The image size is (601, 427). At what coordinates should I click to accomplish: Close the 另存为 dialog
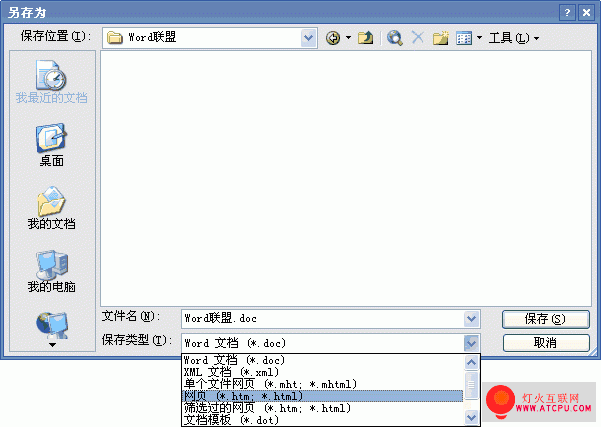tap(586, 13)
